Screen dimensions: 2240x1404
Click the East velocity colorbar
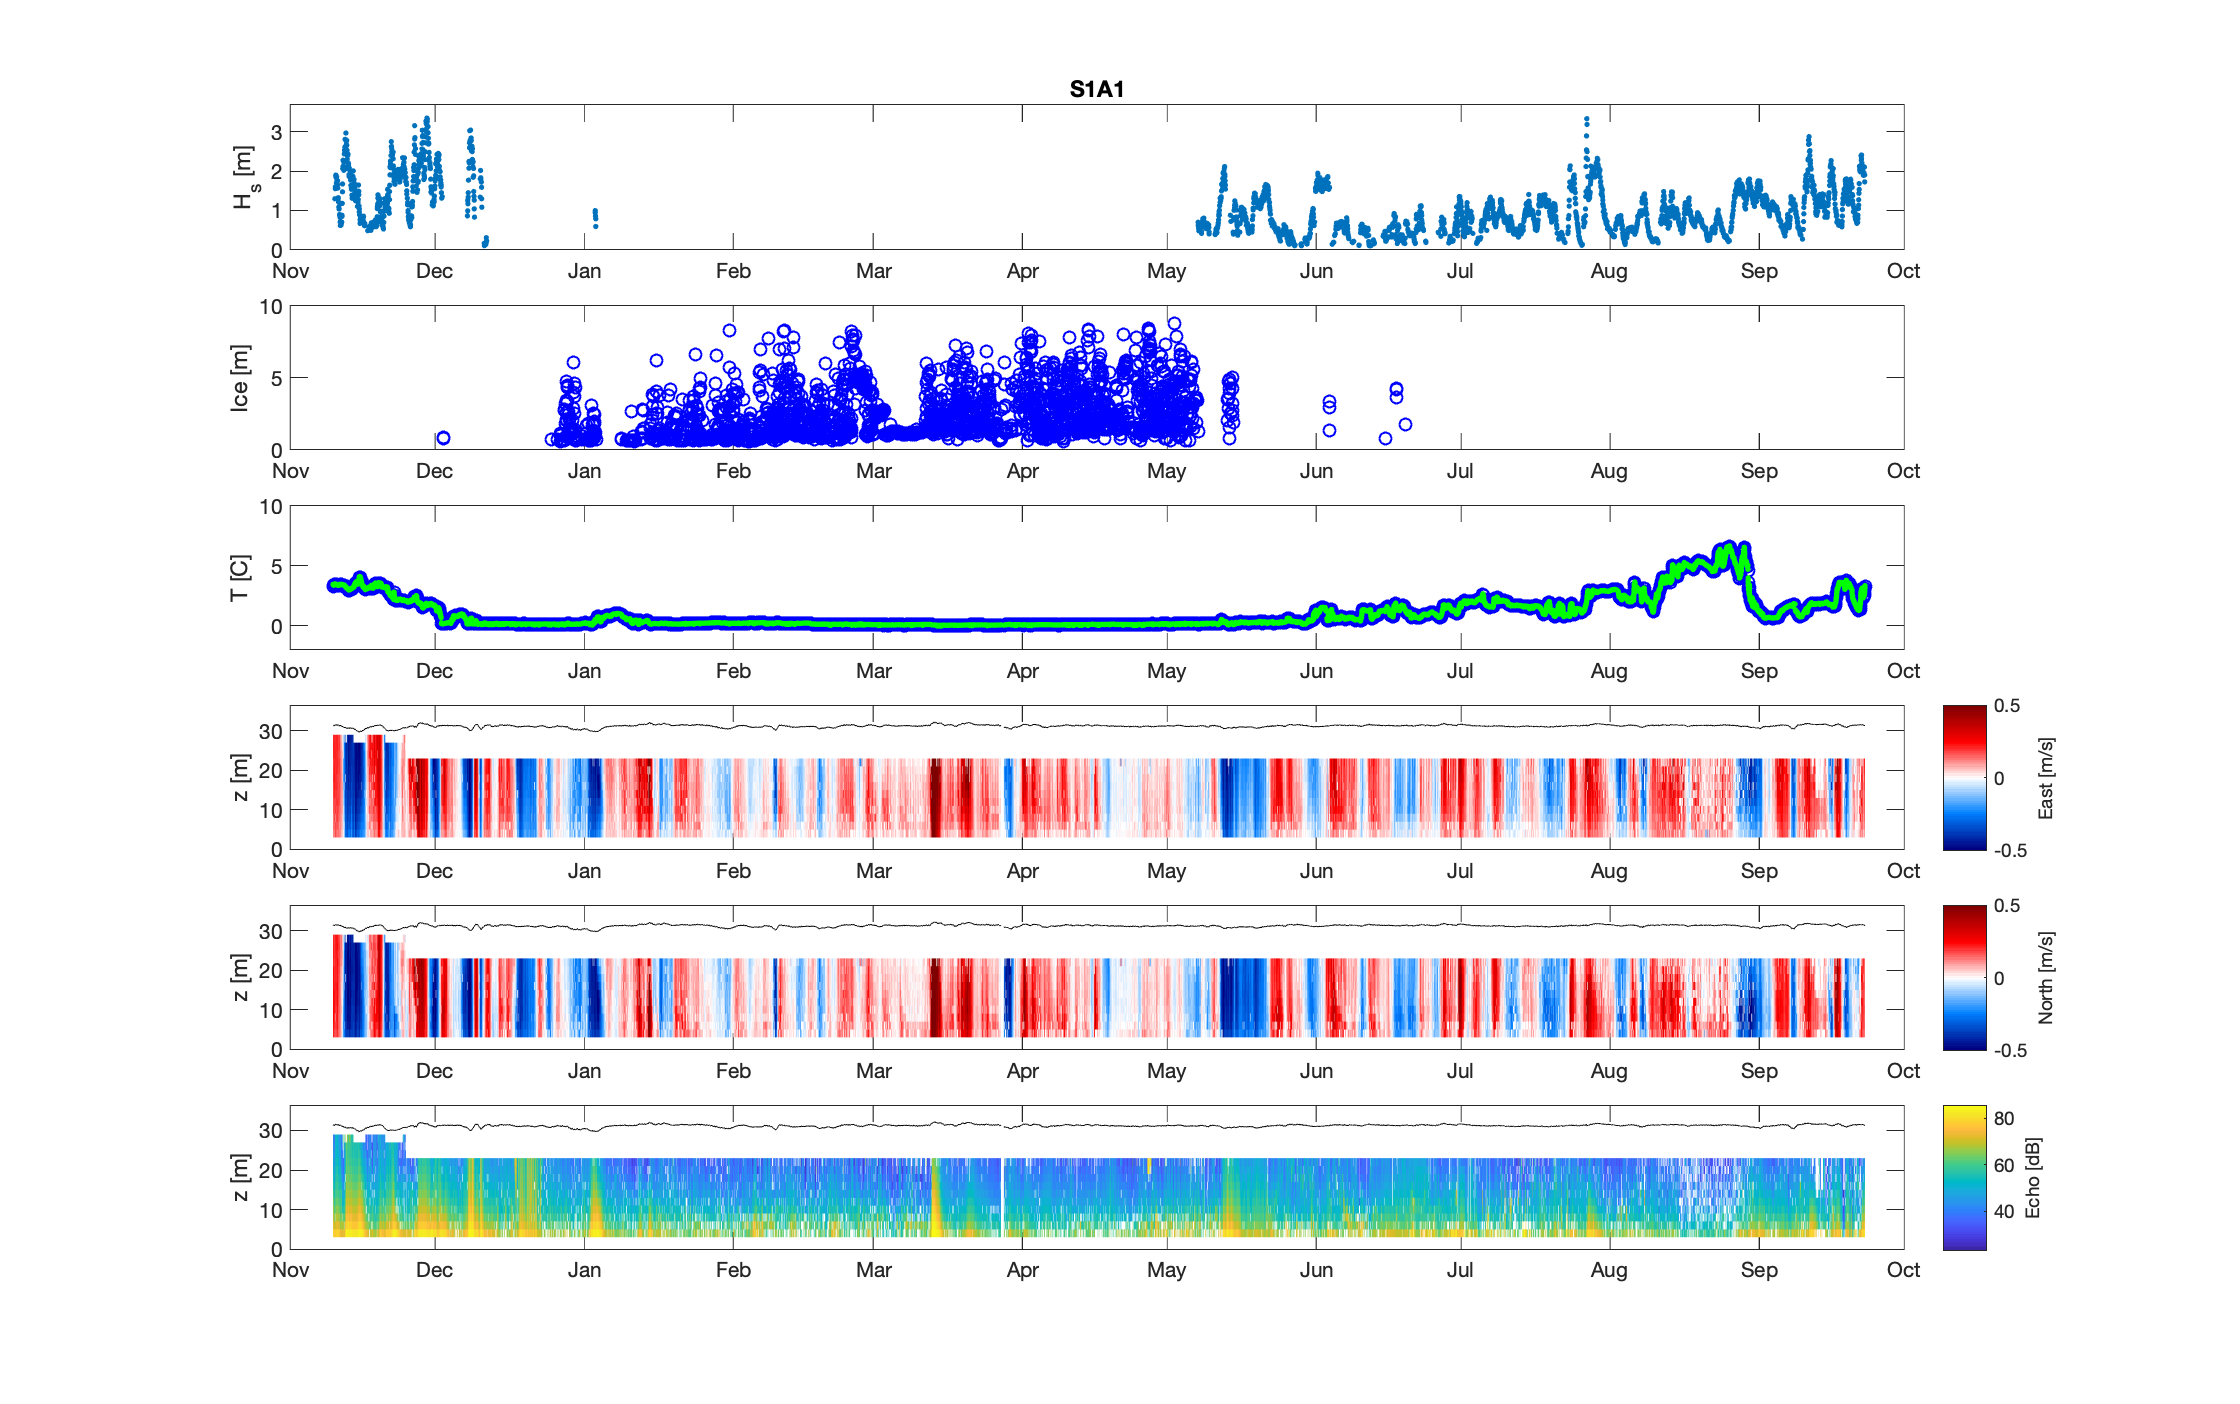pyautogui.click(x=1964, y=778)
